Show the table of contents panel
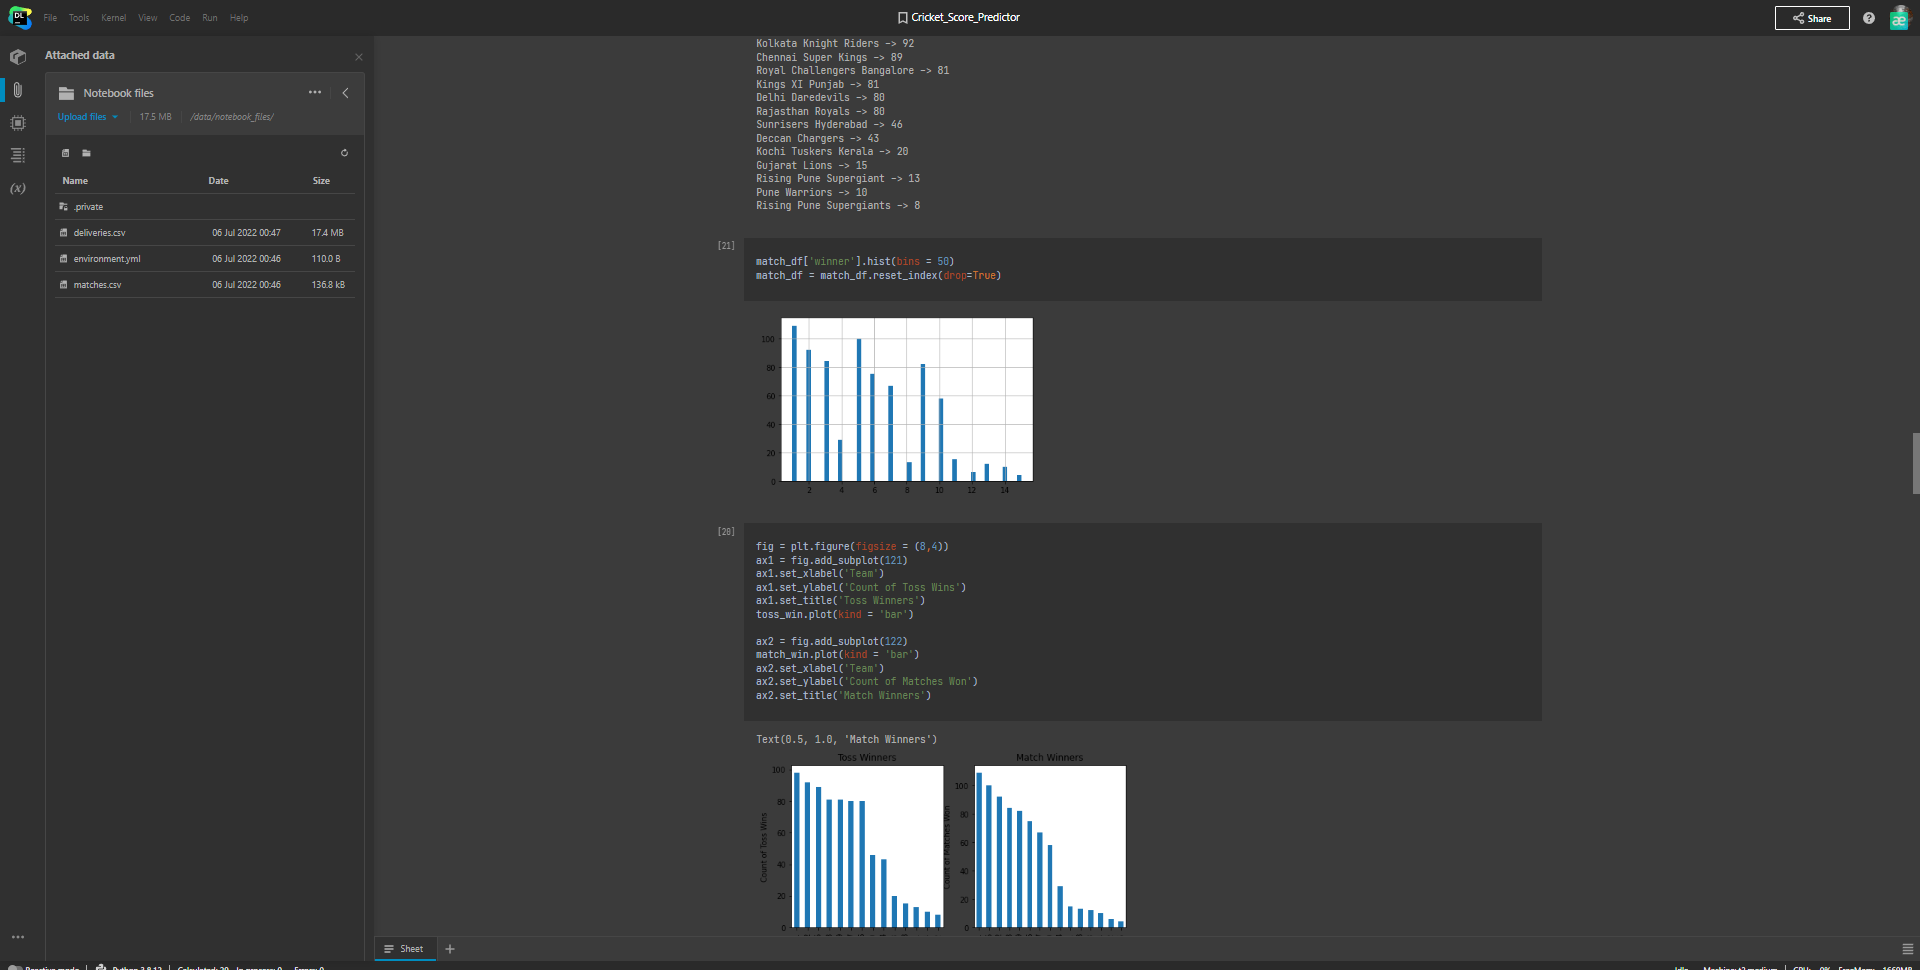The image size is (1920, 970). click(17, 156)
